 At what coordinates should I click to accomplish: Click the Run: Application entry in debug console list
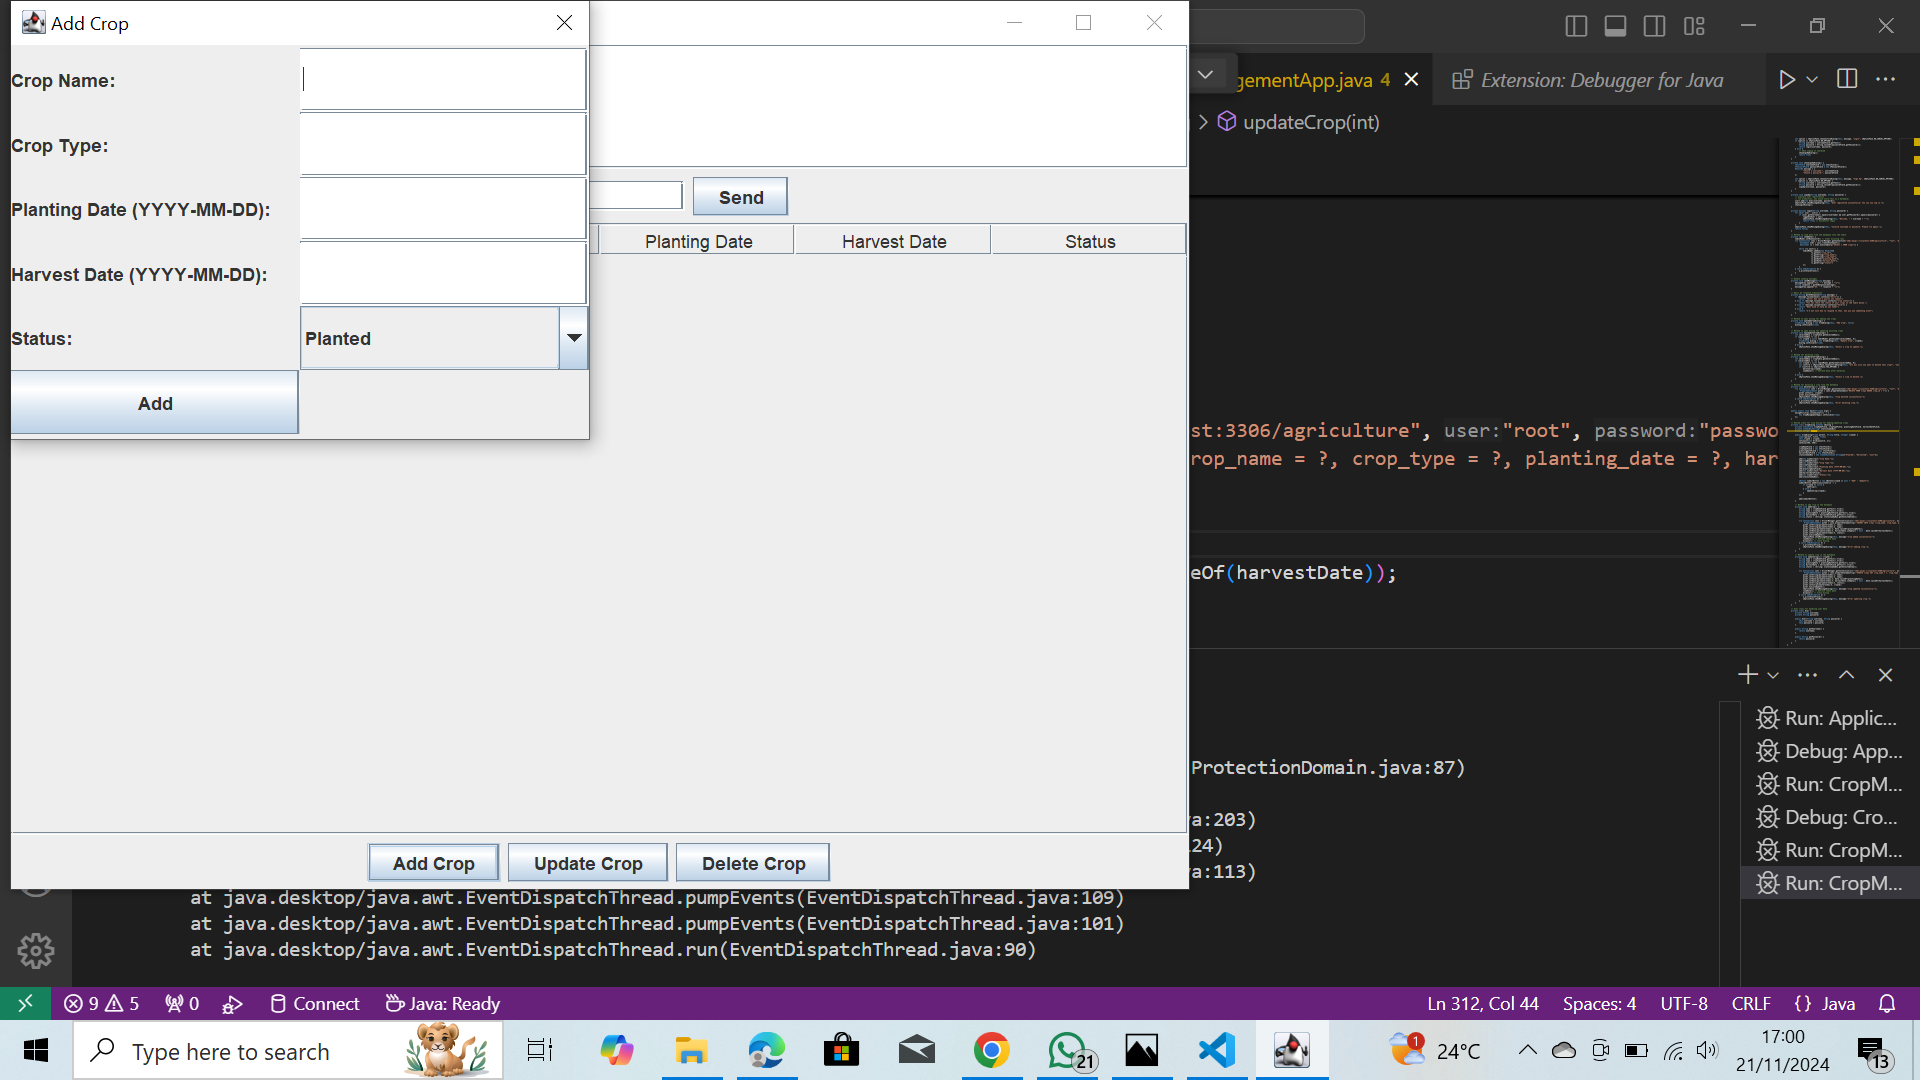(x=1828, y=718)
